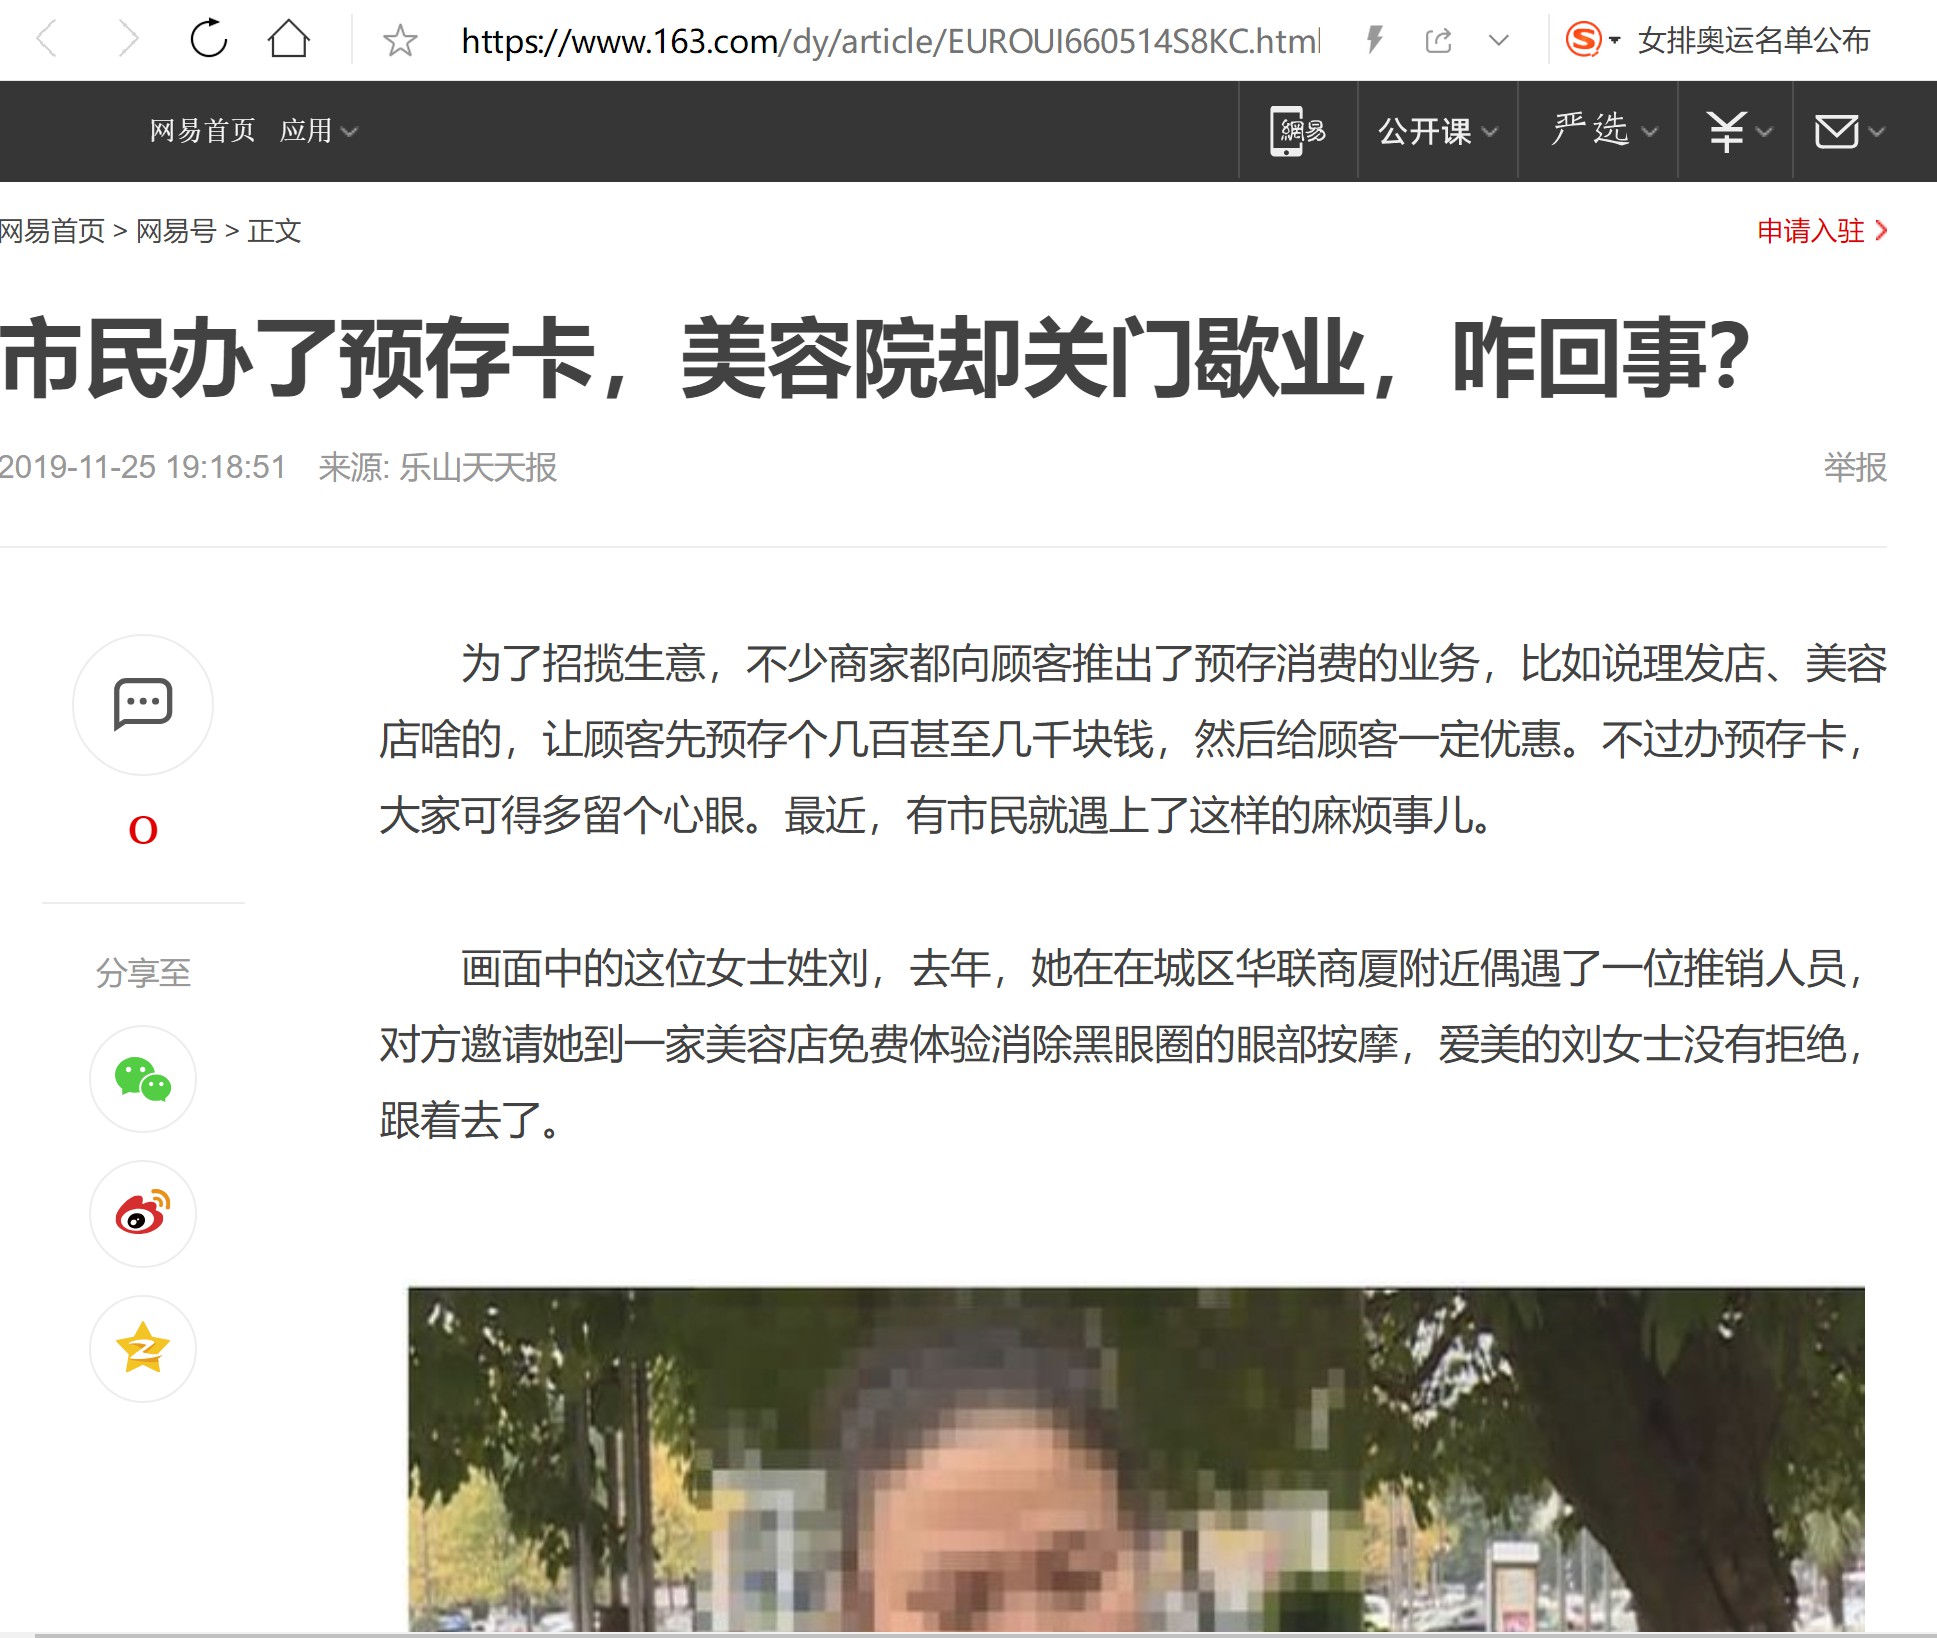The height and width of the screenshot is (1638, 1937).
Task: Click the browser back arrow
Action: 46,40
